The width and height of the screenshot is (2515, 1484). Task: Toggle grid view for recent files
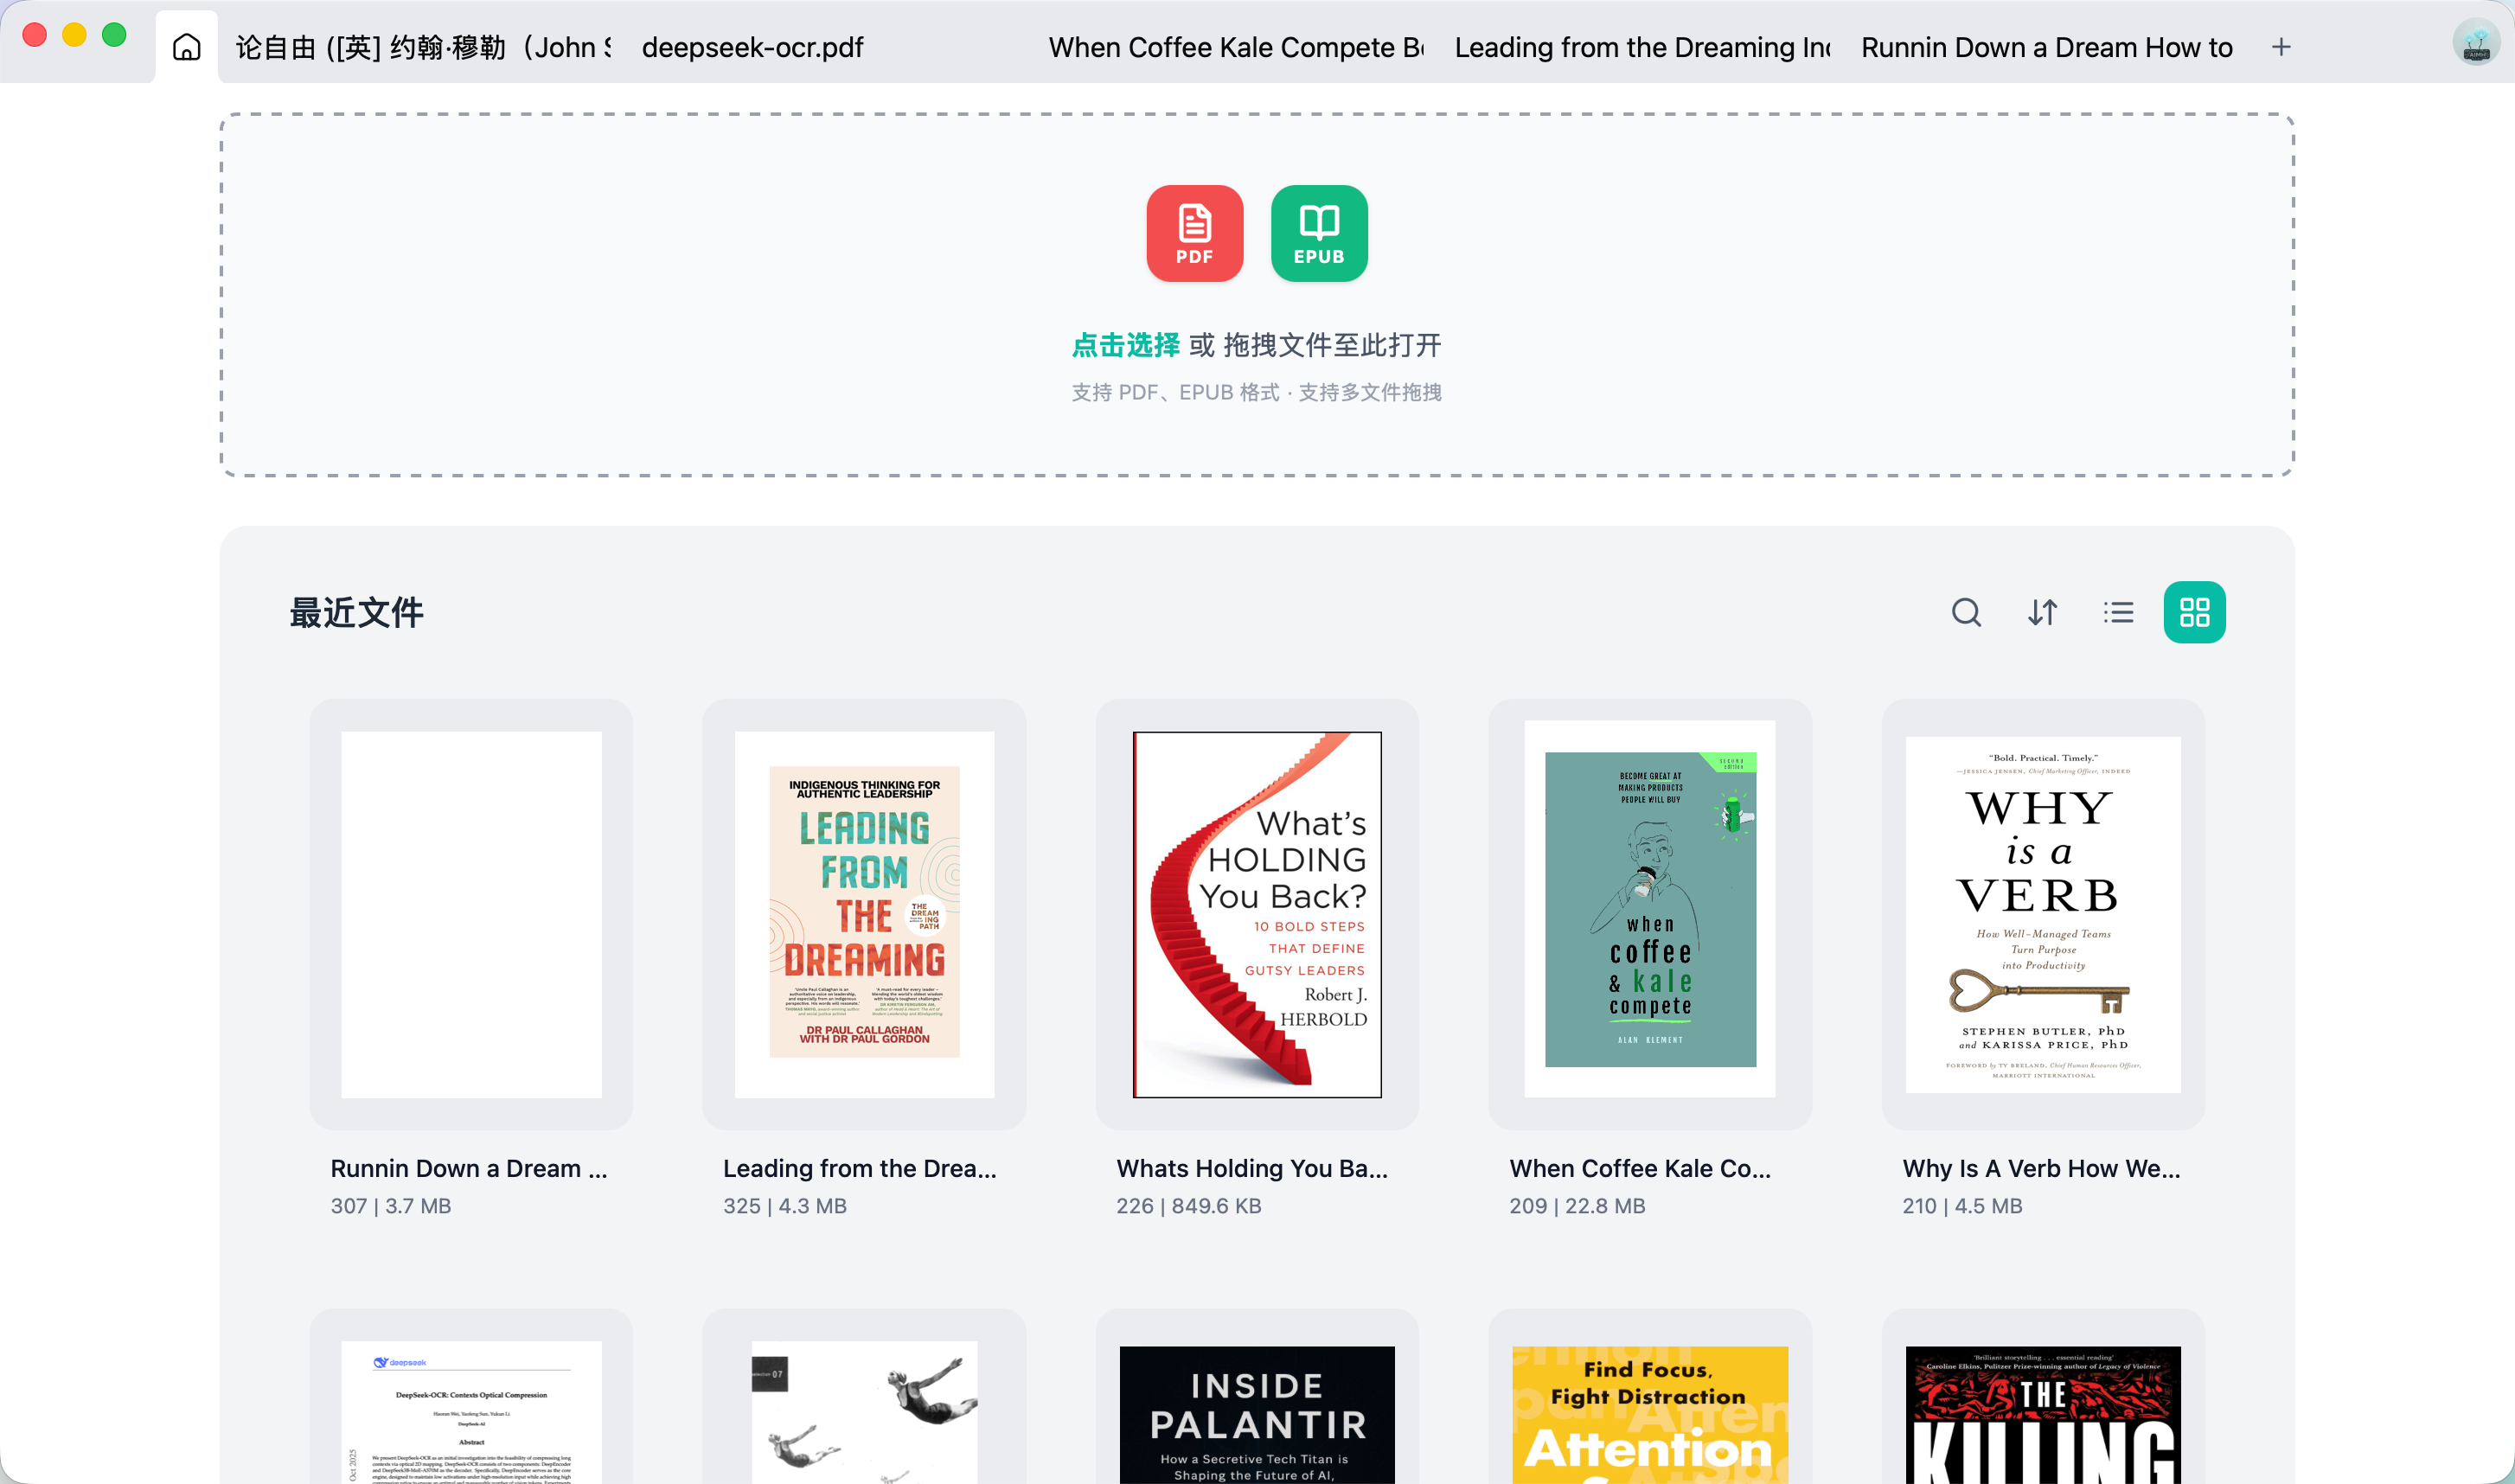pos(2194,612)
